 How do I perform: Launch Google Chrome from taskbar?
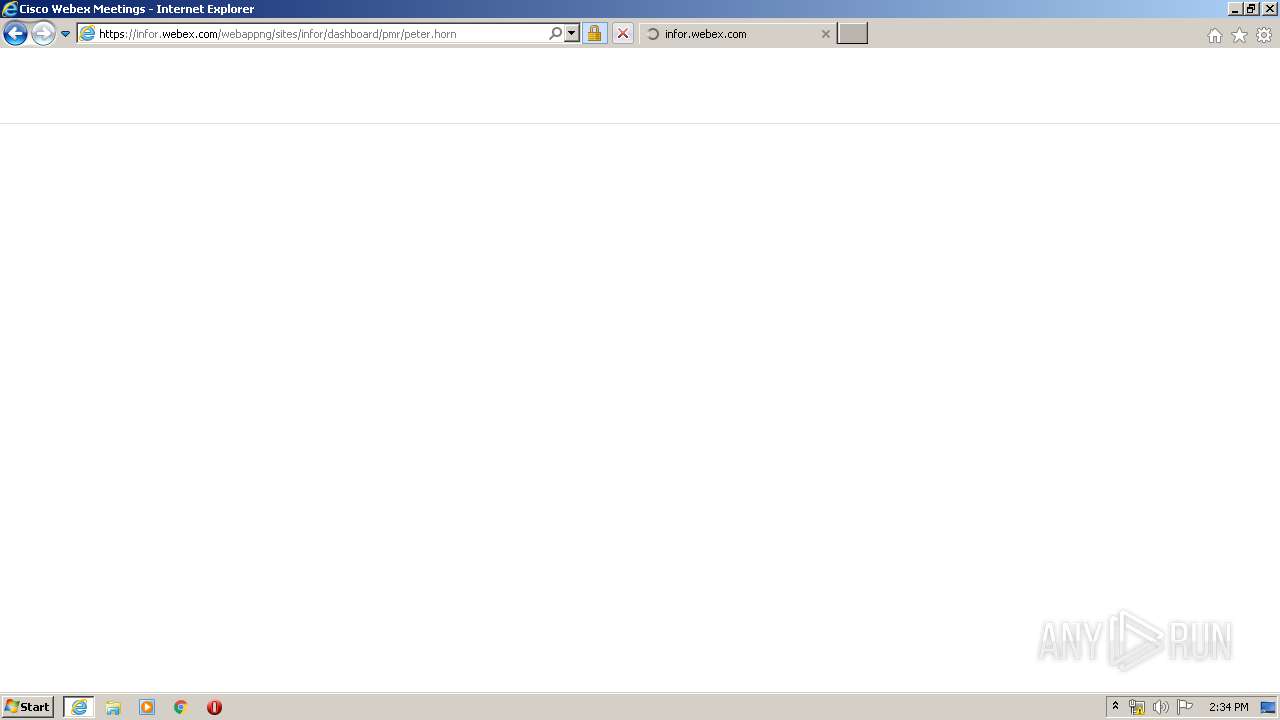coord(181,707)
